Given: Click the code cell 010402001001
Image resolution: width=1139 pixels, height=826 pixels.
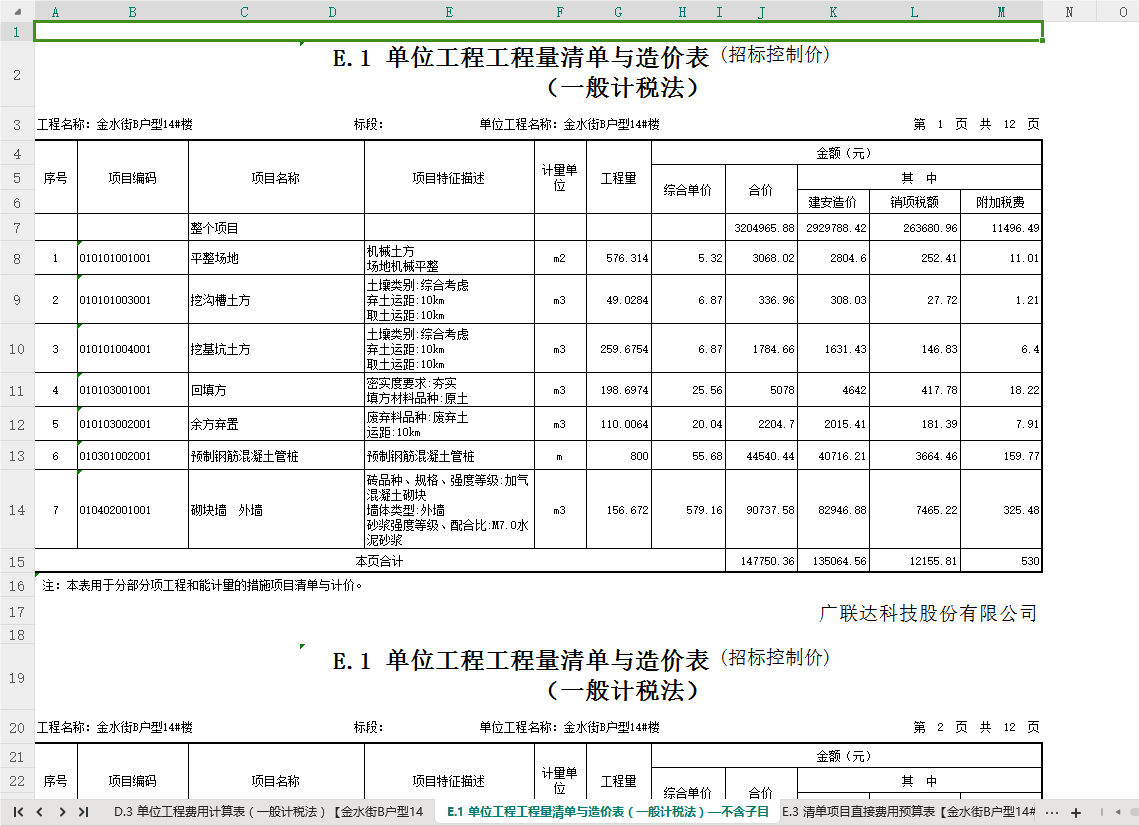Looking at the screenshot, I should coord(133,510).
